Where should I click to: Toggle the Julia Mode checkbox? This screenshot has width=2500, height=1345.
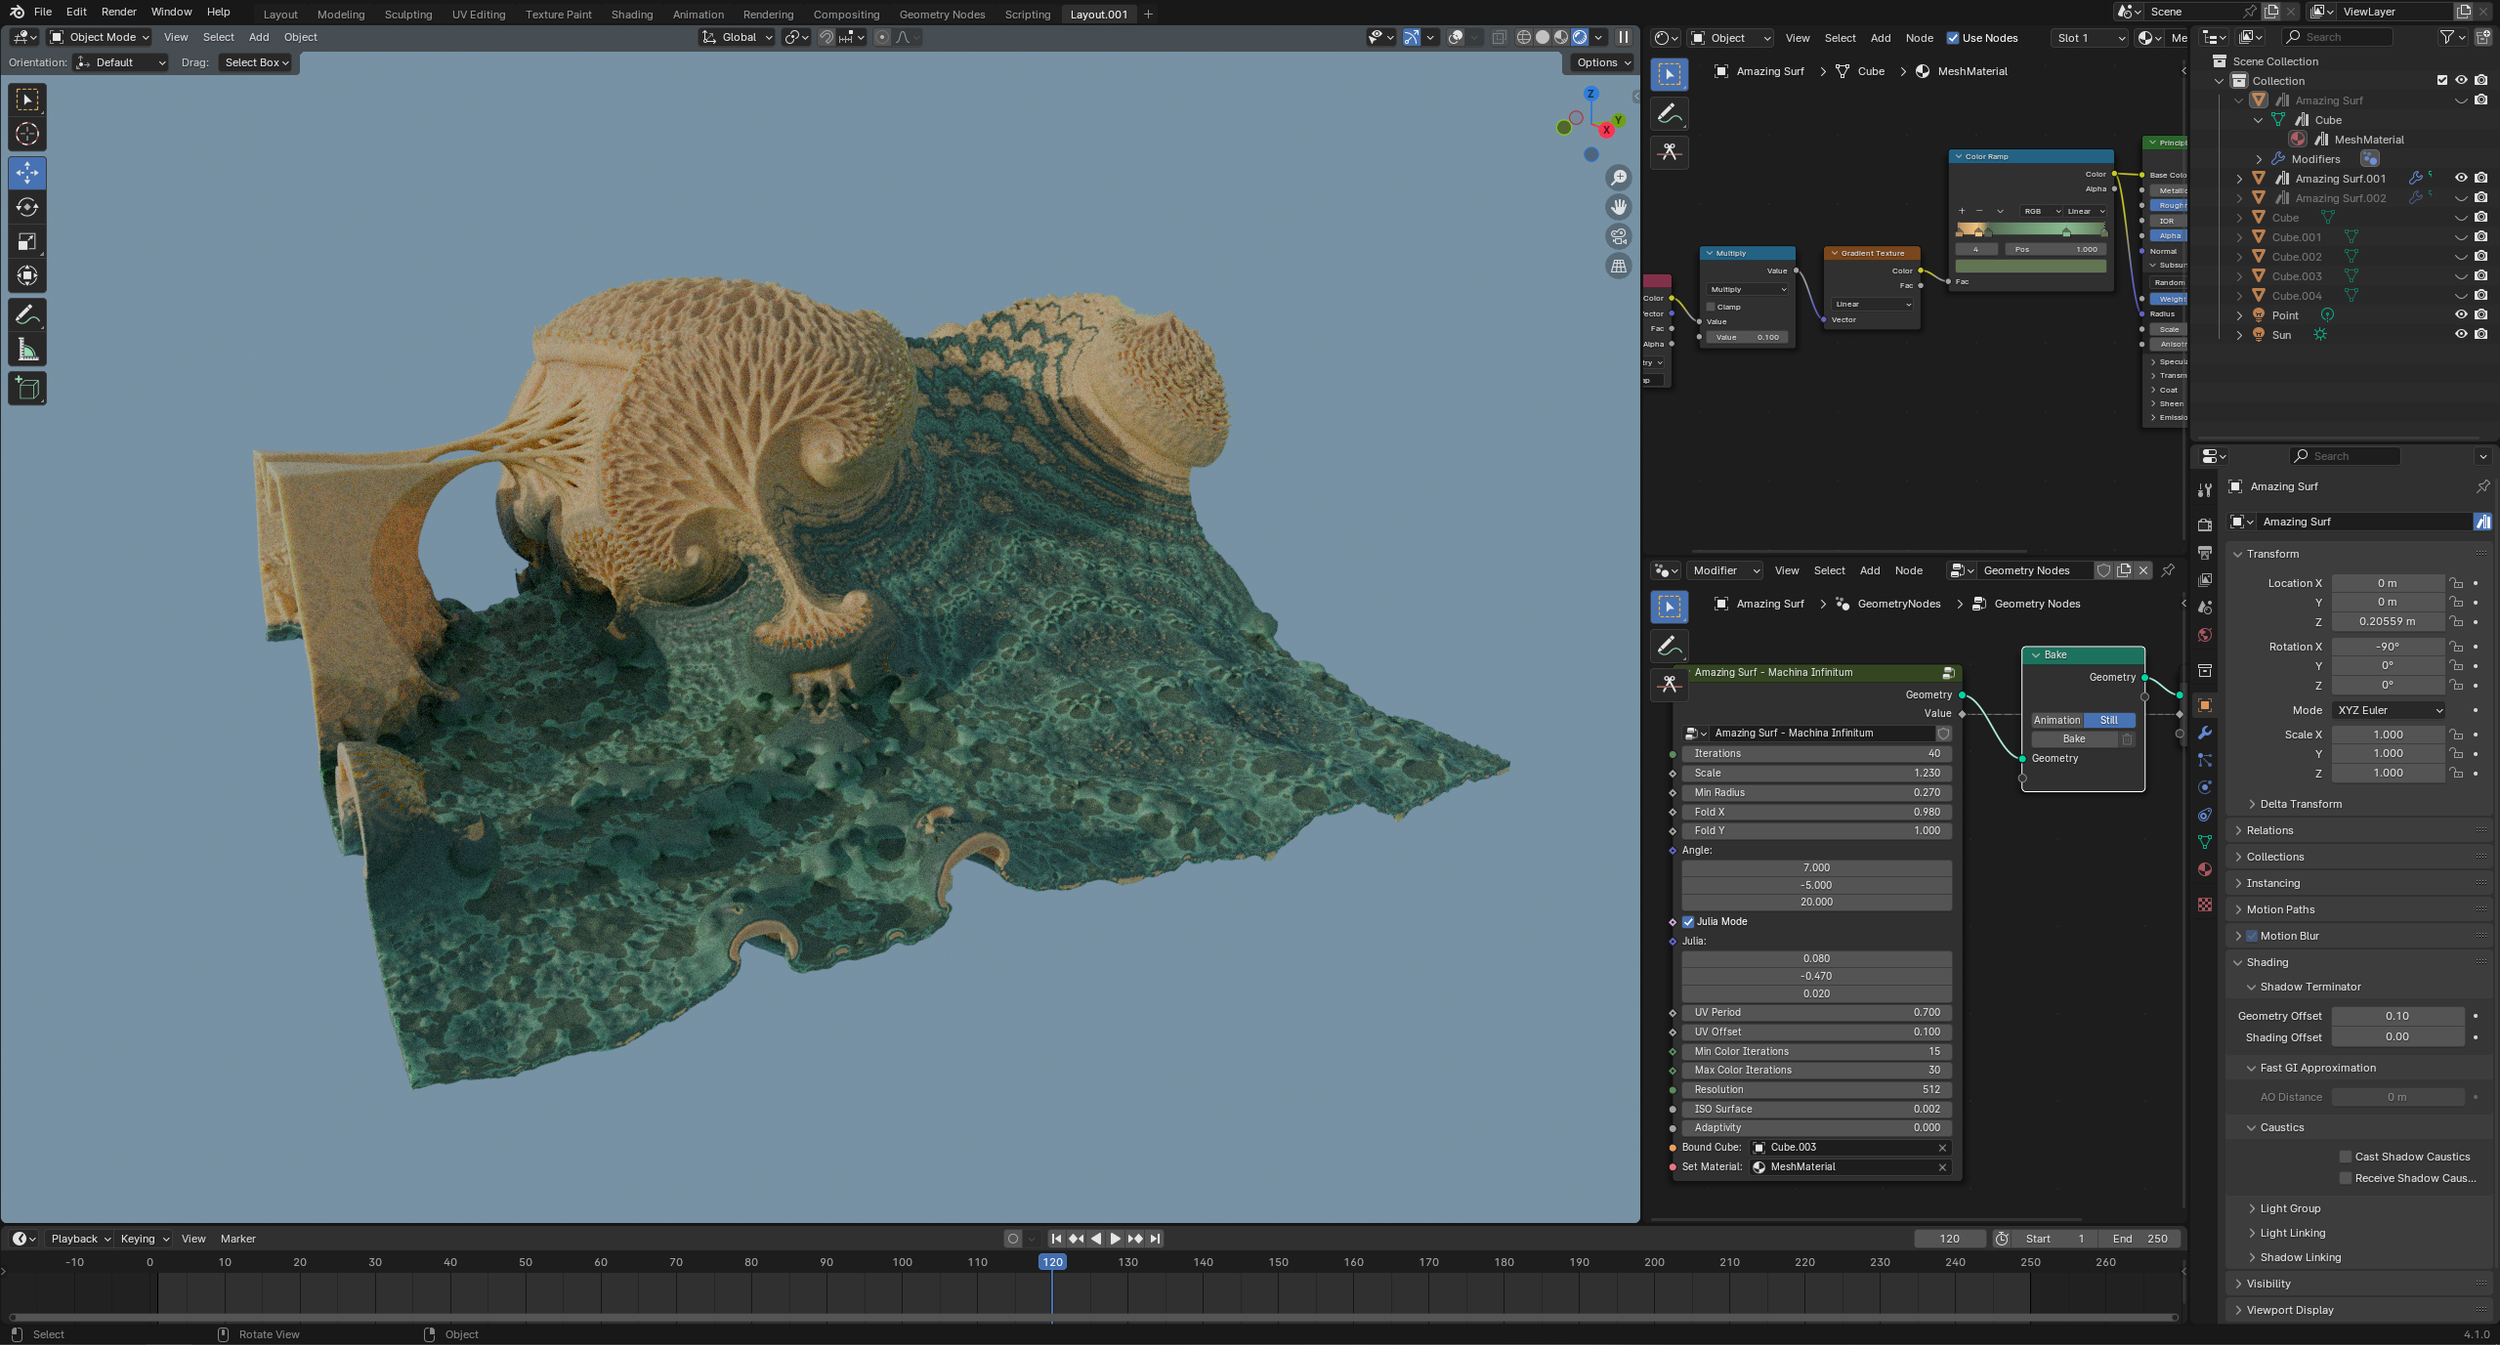(x=1688, y=921)
